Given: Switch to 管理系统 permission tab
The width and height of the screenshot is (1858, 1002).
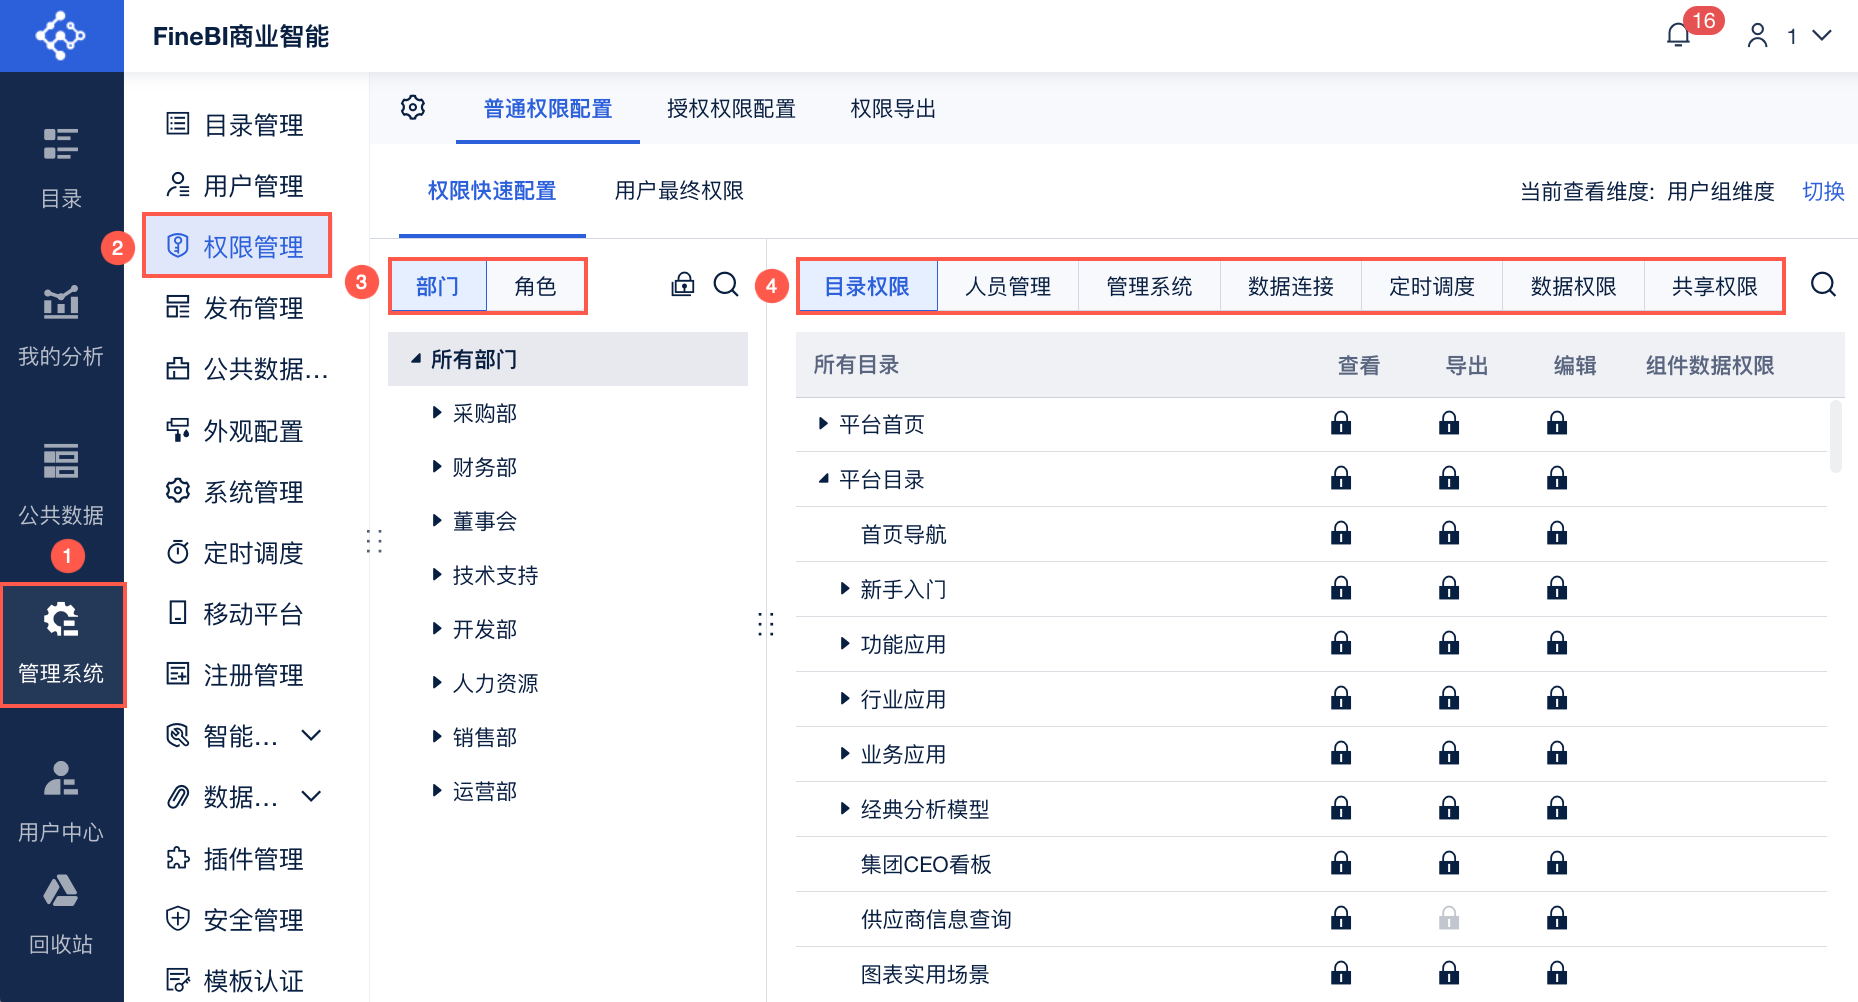Looking at the screenshot, I should click(1149, 287).
